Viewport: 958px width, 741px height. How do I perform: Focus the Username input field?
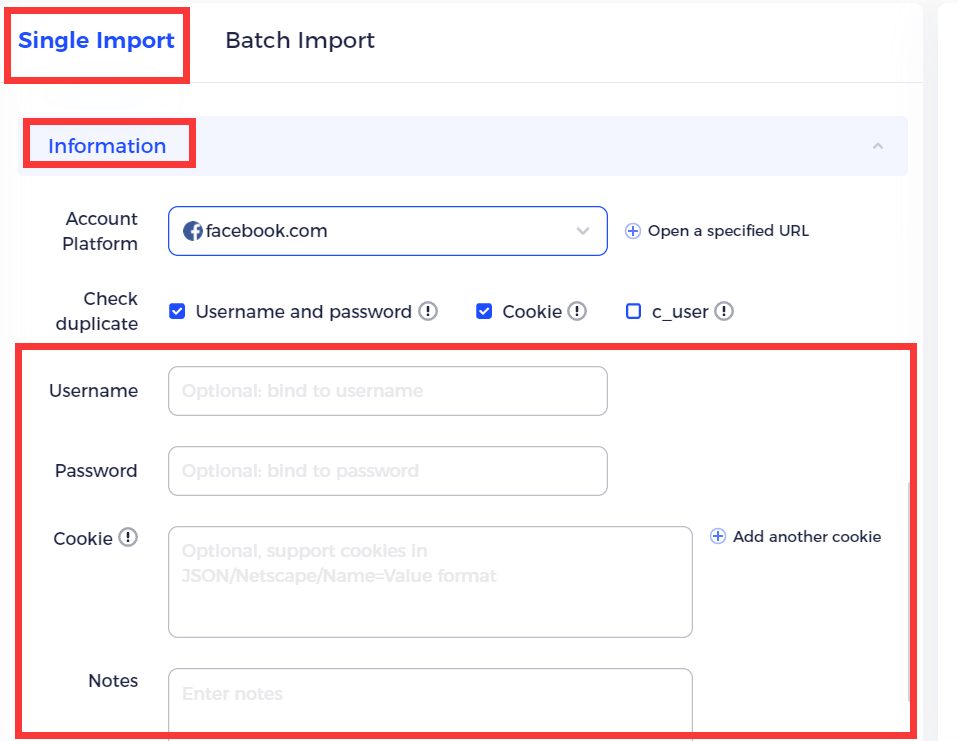388,391
